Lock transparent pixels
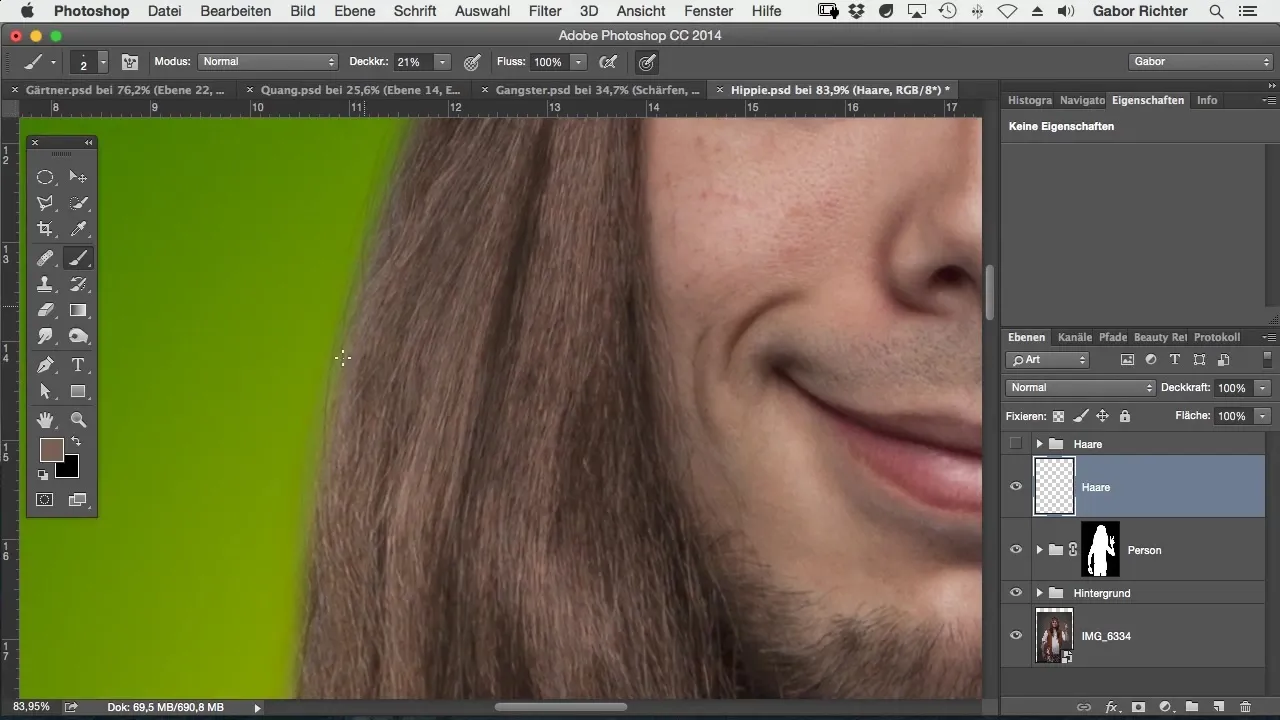1280x720 pixels. pos(1059,416)
